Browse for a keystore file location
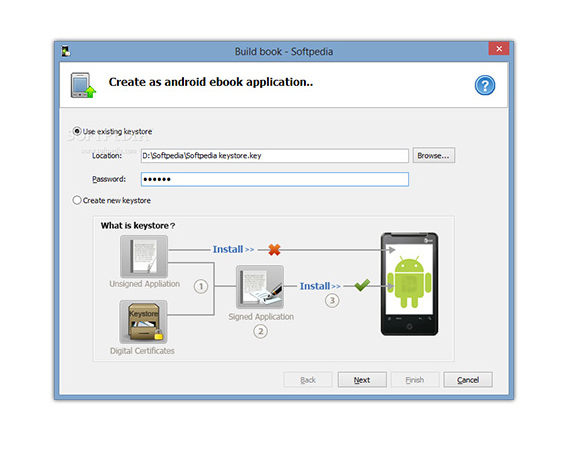 coord(433,156)
